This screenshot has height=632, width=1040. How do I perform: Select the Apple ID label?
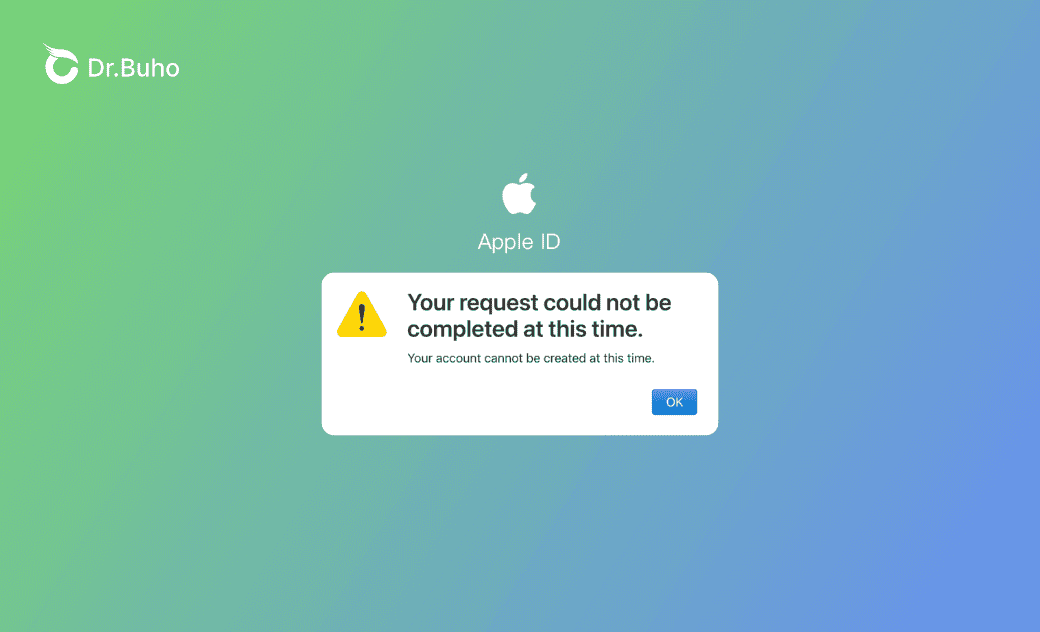(519, 241)
